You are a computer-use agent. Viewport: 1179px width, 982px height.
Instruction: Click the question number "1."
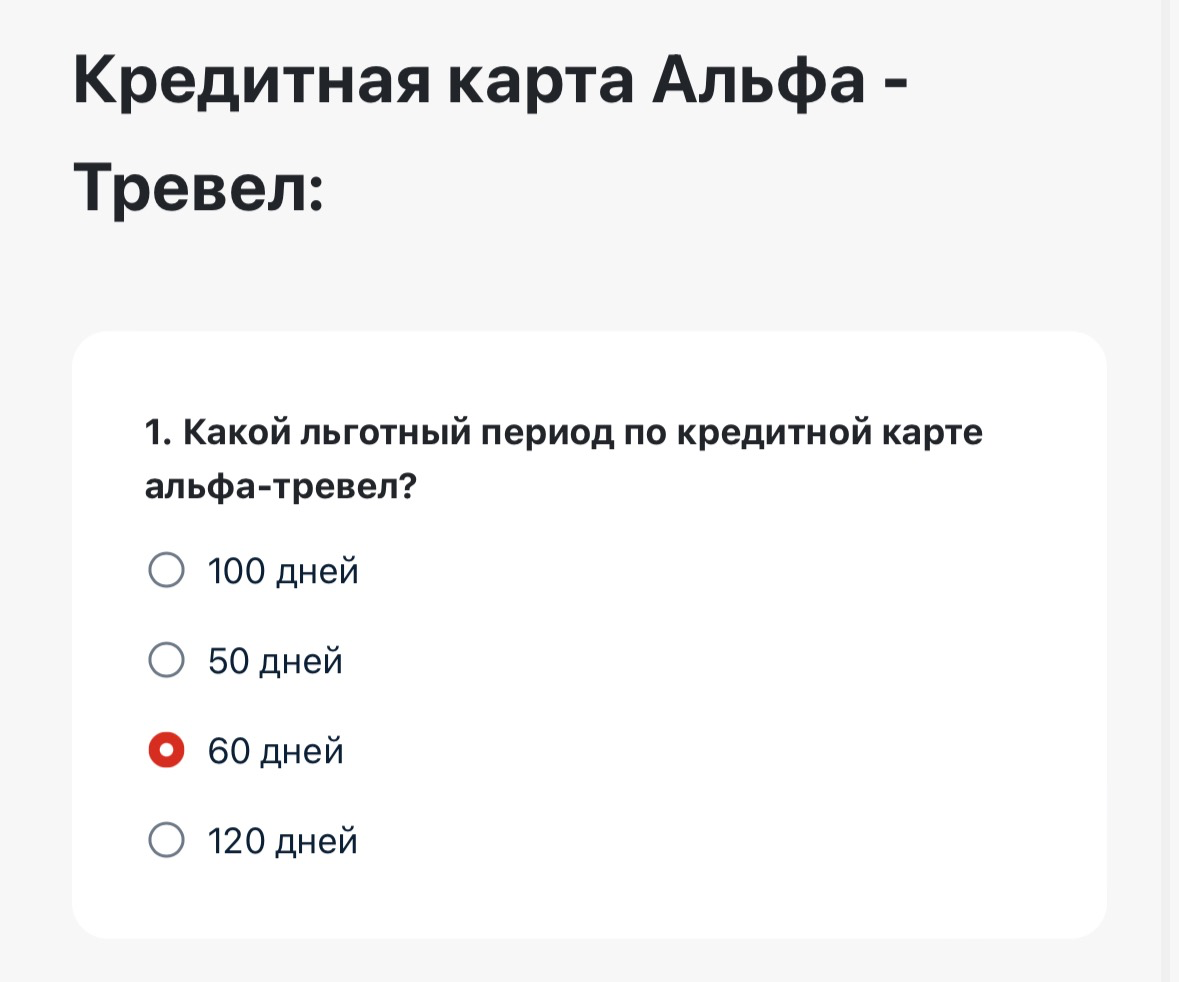(x=159, y=435)
